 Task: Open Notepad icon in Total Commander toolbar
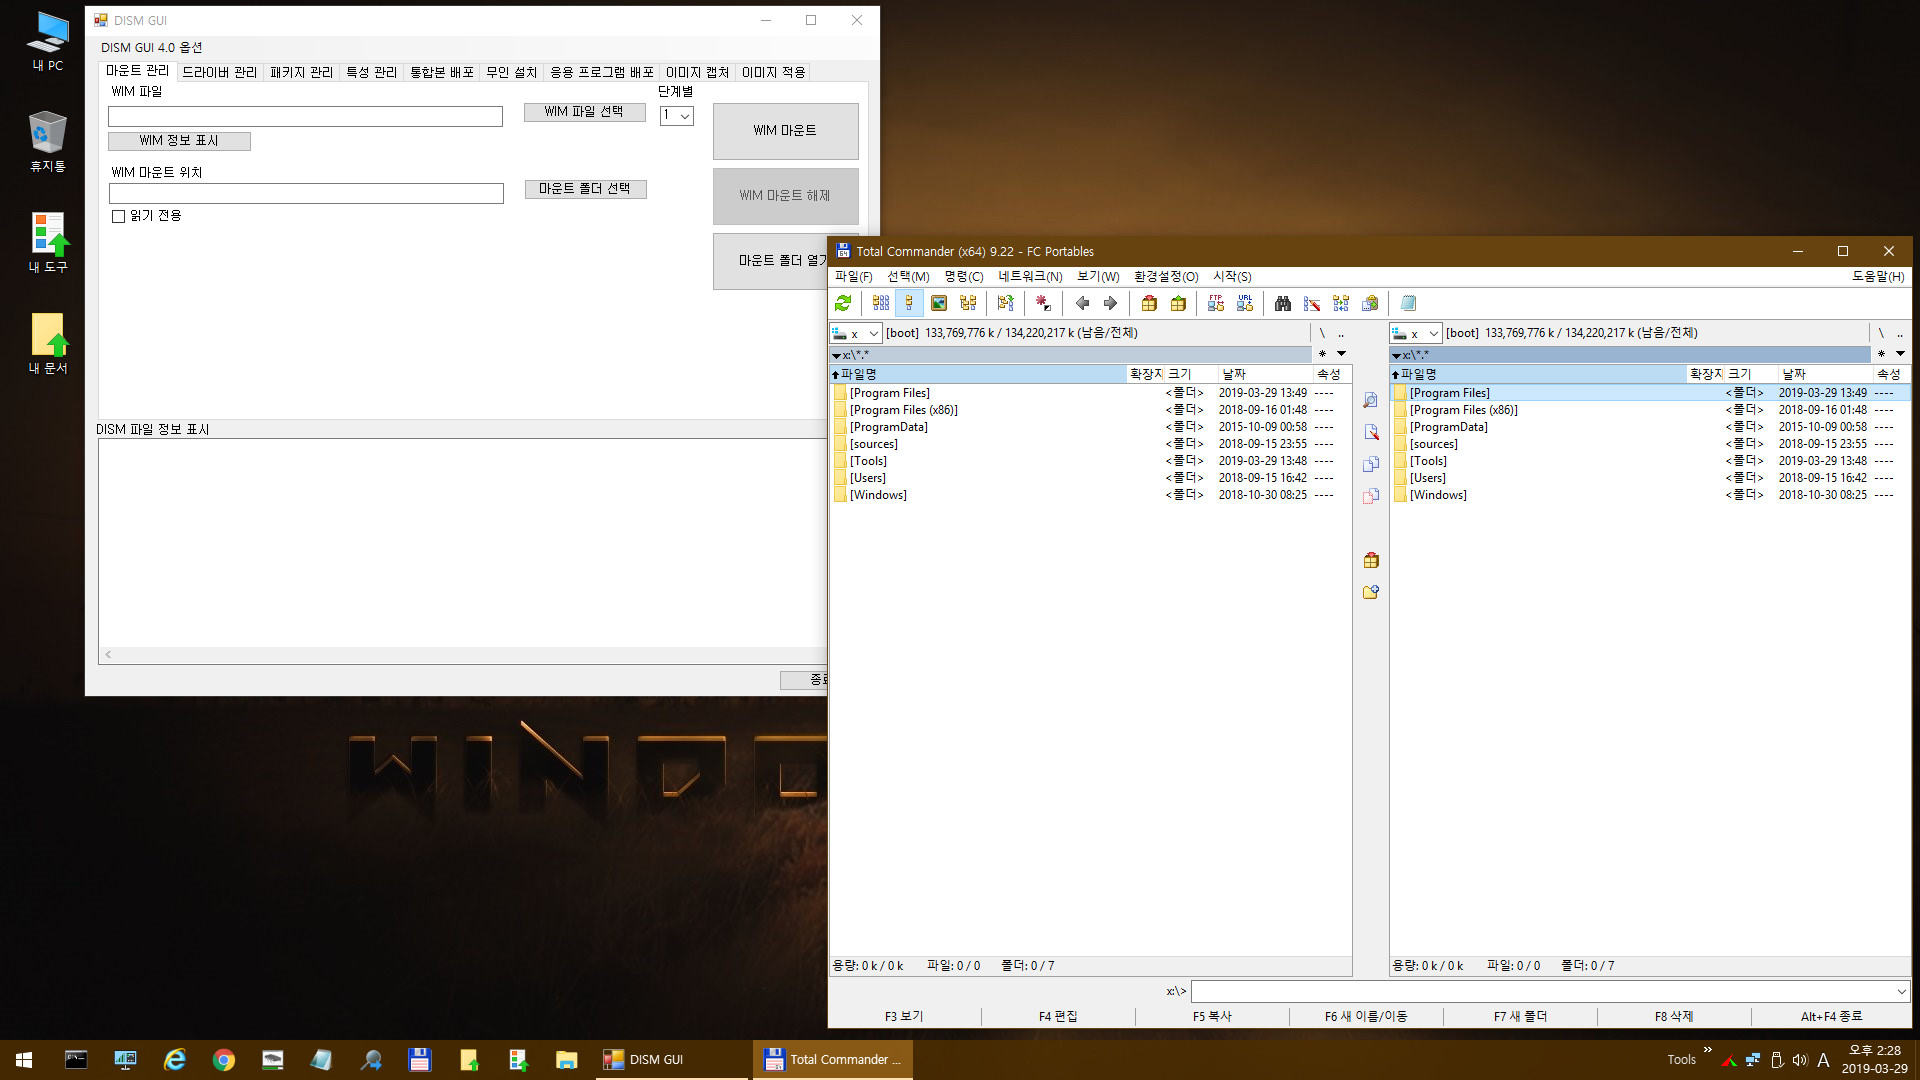pyautogui.click(x=1408, y=303)
